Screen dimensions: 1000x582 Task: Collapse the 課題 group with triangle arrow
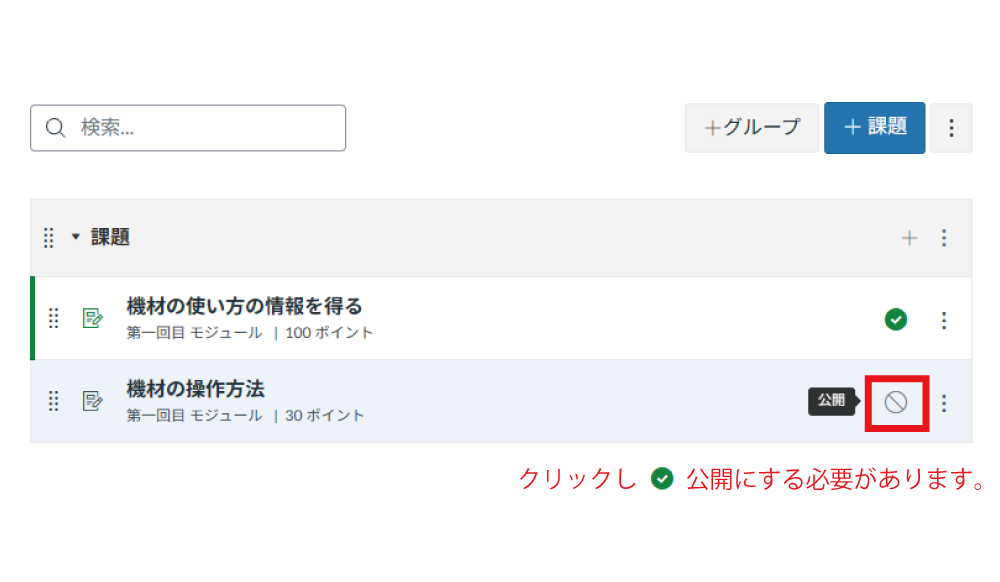pyautogui.click(x=75, y=238)
